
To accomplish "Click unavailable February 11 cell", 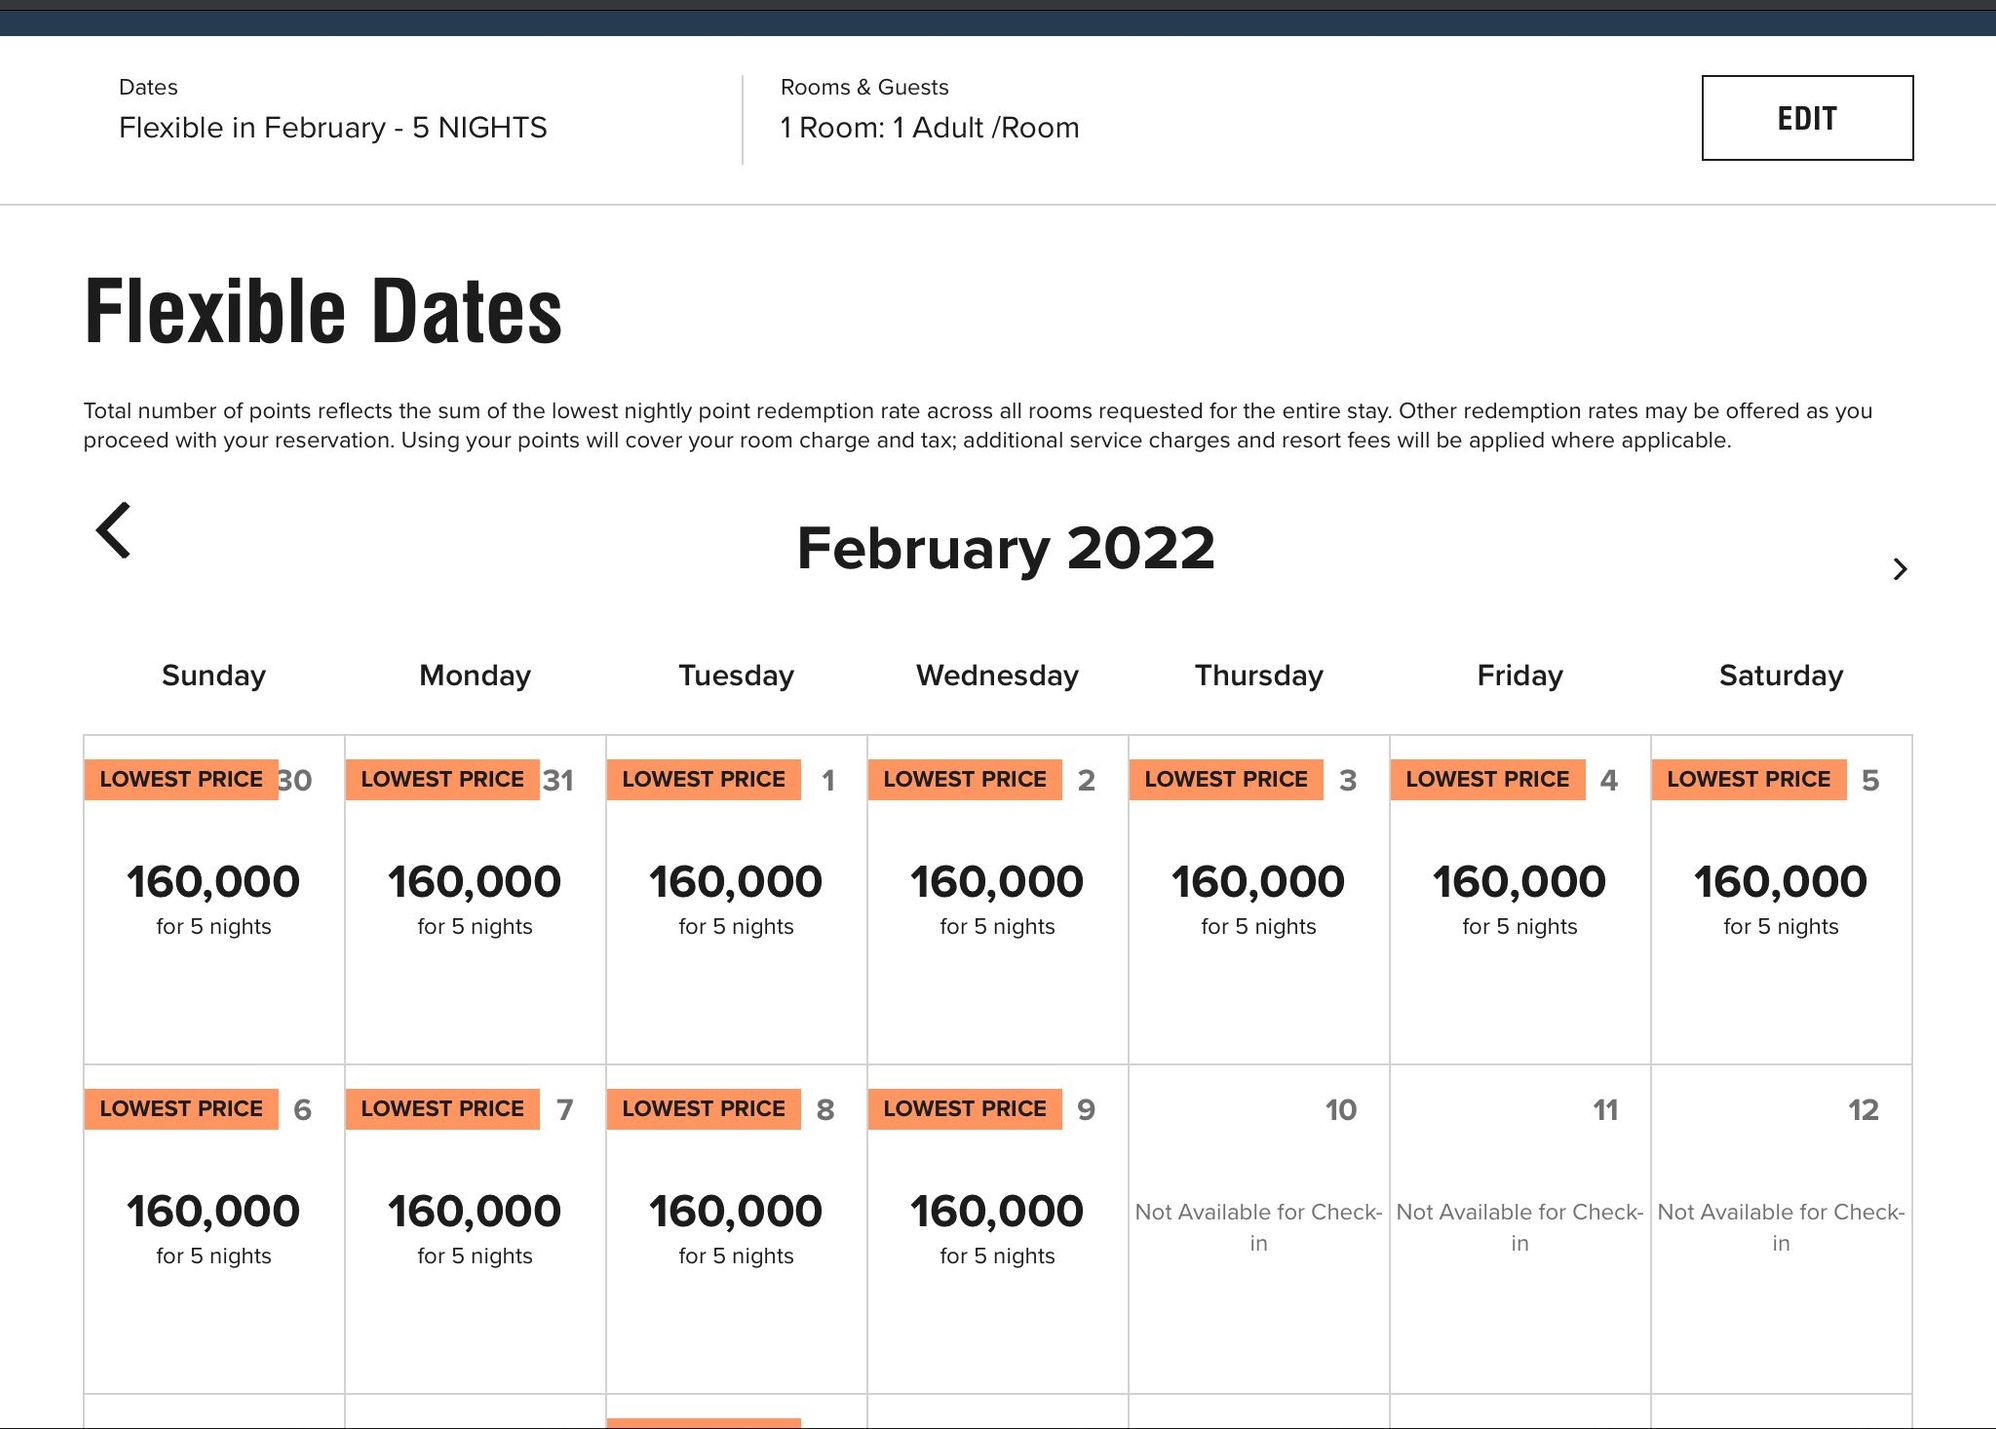I will click(1520, 1229).
